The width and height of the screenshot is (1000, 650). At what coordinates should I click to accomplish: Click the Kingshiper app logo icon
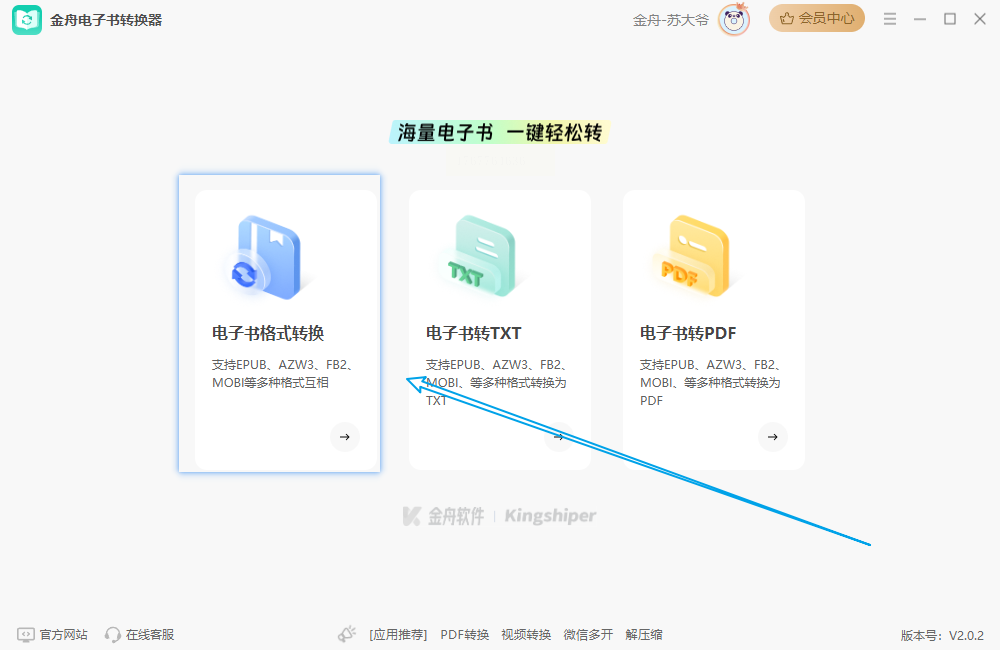pyautogui.click(x=27, y=20)
